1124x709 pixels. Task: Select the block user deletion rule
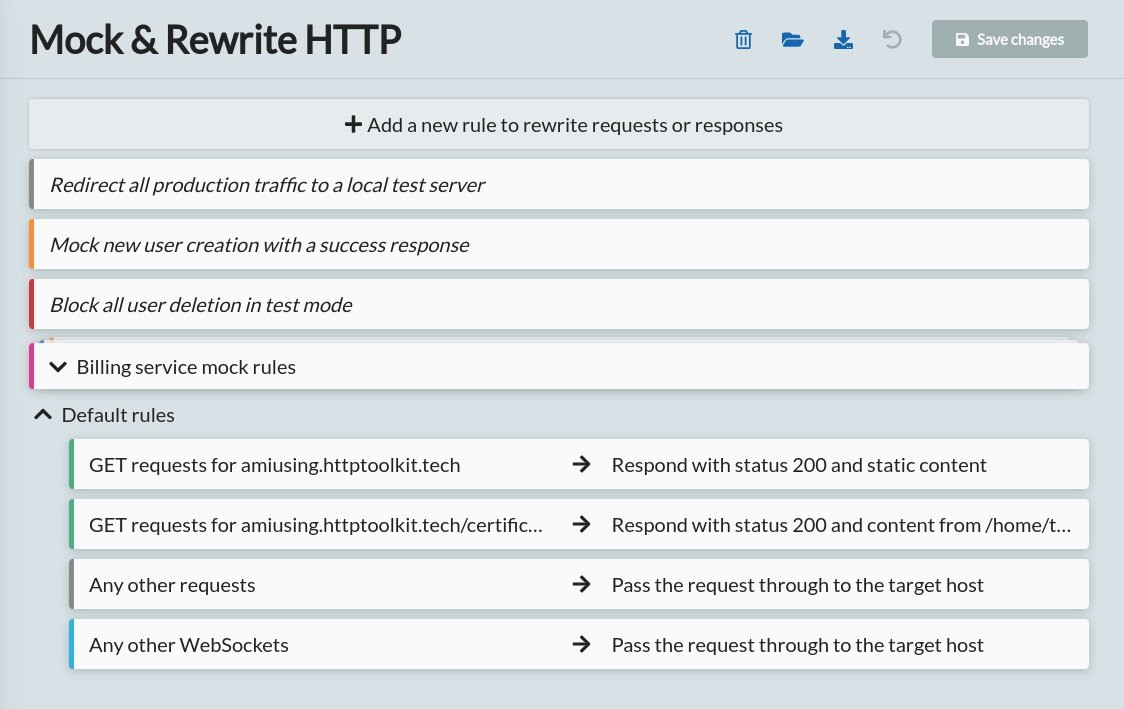coord(201,305)
